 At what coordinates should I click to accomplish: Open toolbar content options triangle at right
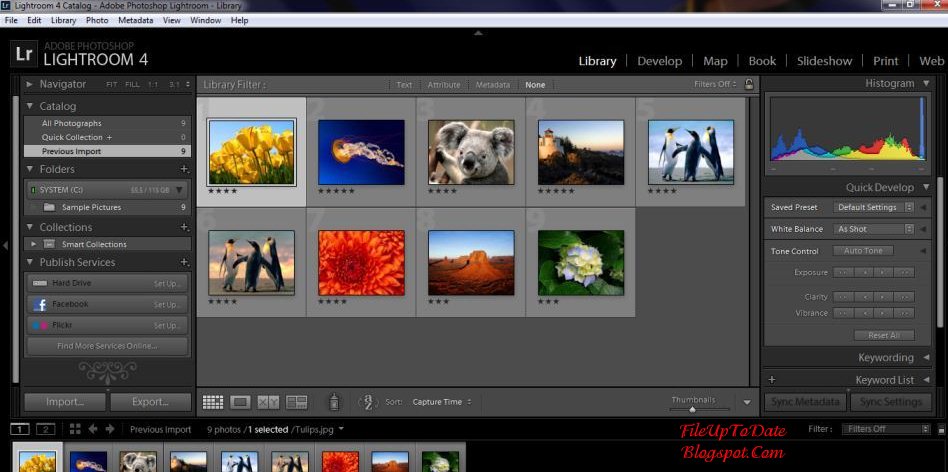point(747,402)
